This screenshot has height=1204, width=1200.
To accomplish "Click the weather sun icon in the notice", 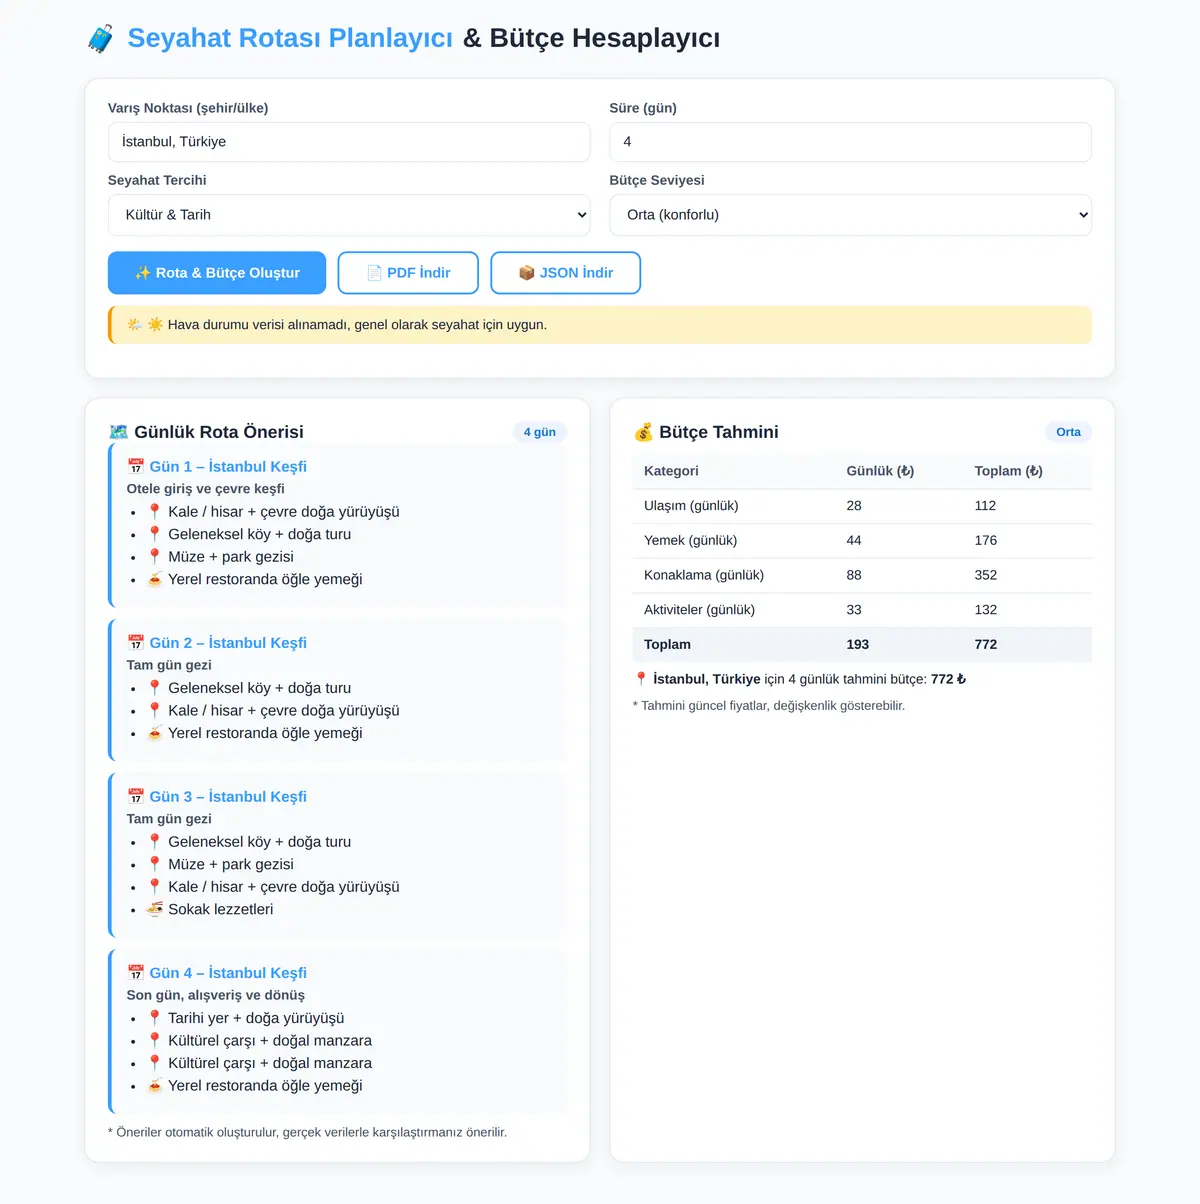I will [155, 325].
